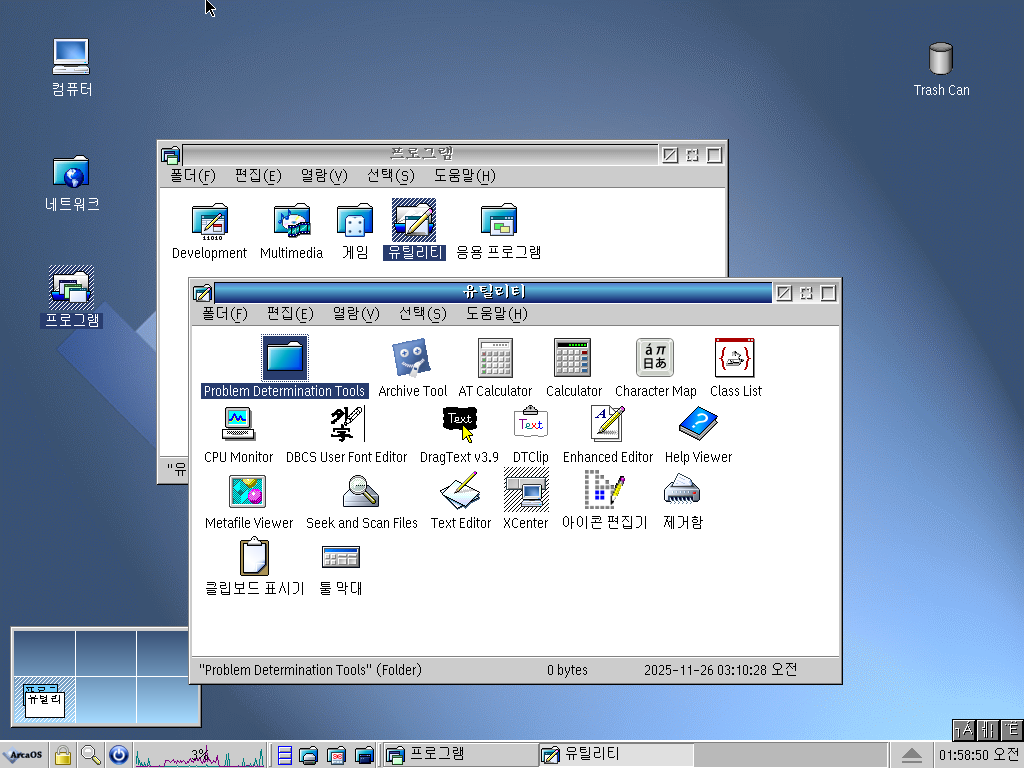Image resolution: width=1024 pixels, height=768 pixels.
Task: Open the XCenter icon
Action: [525, 490]
